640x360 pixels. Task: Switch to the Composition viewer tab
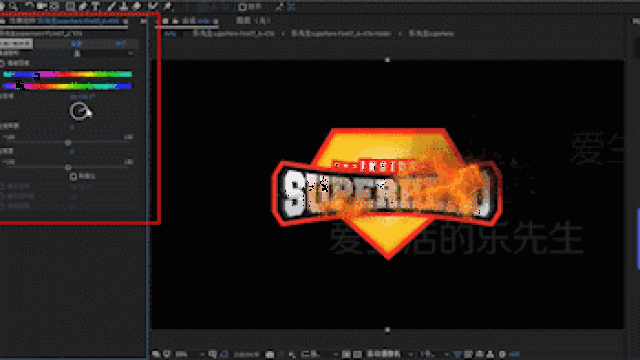(196, 21)
